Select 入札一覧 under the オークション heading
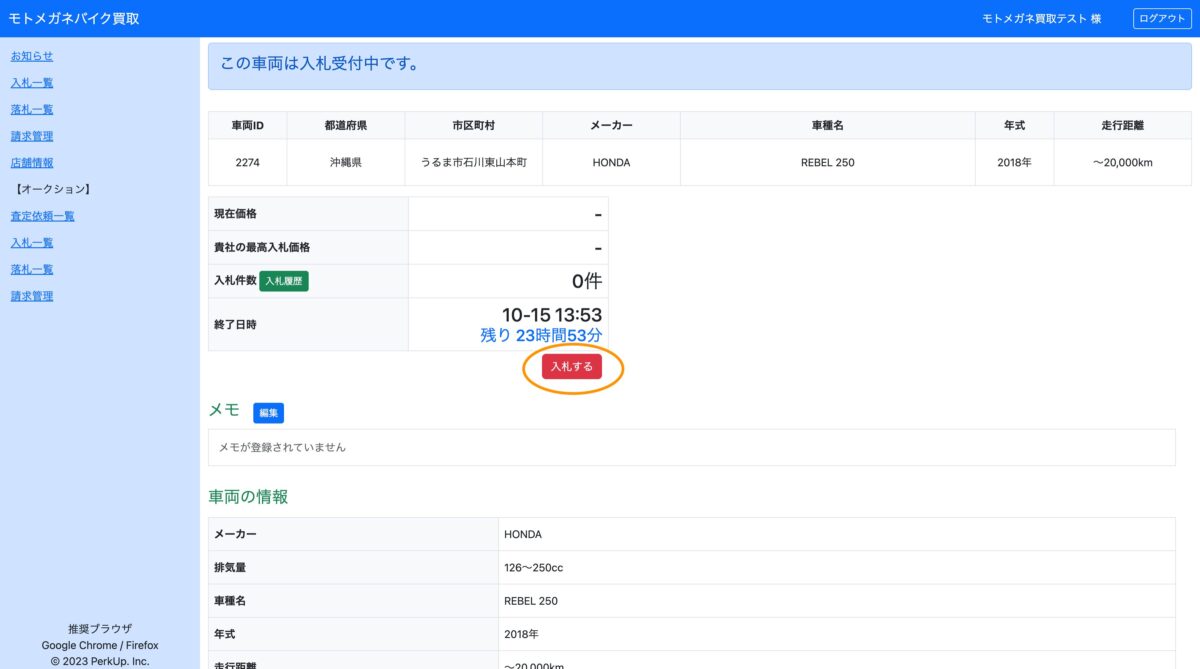This screenshot has height=669, width=1200. [x=32, y=243]
